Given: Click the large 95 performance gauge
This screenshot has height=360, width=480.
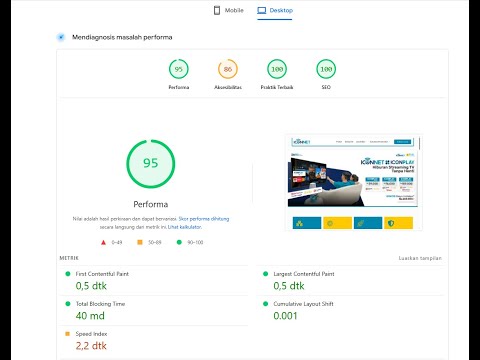Looking at the screenshot, I should click(x=151, y=164).
